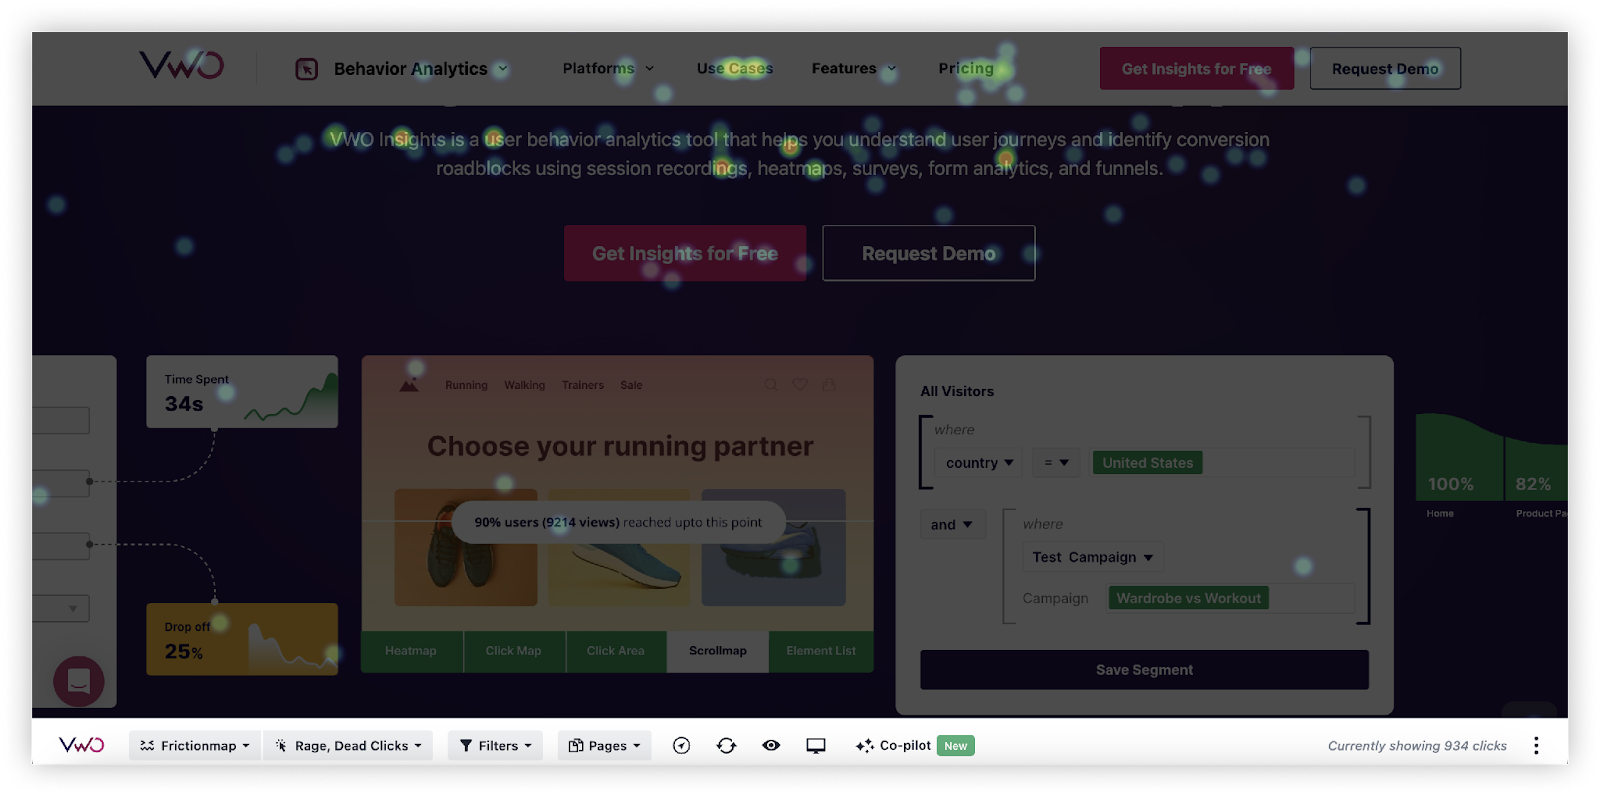This screenshot has height=796, width=1600.
Task: Click the refresh sync icon in toolbar
Action: (727, 746)
